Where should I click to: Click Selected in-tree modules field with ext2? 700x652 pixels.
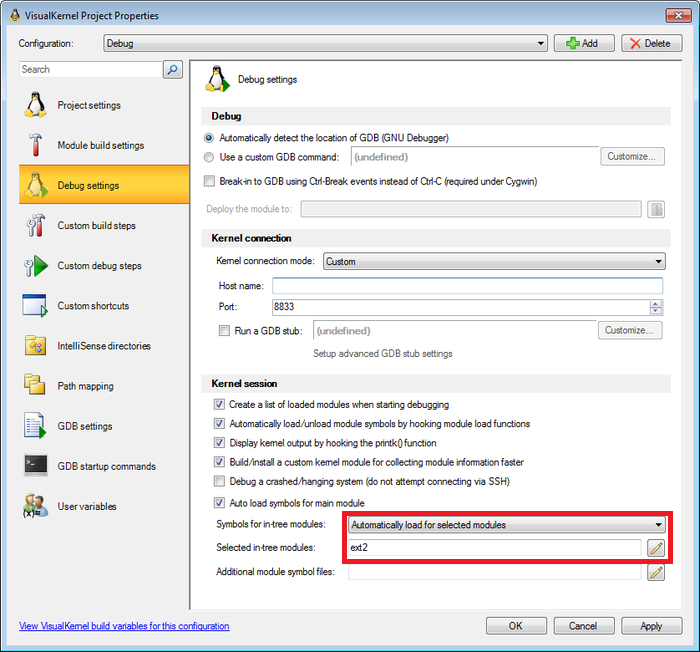[x=495, y=548]
